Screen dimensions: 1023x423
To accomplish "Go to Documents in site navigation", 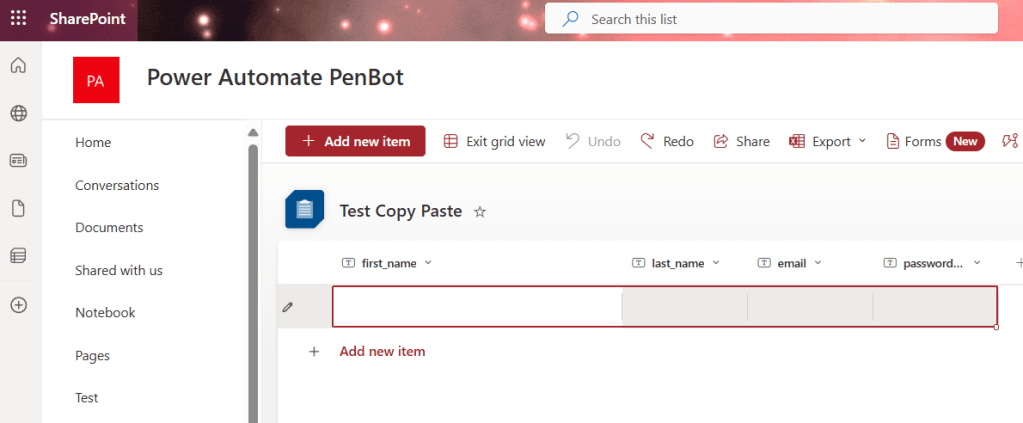I will (109, 227).
